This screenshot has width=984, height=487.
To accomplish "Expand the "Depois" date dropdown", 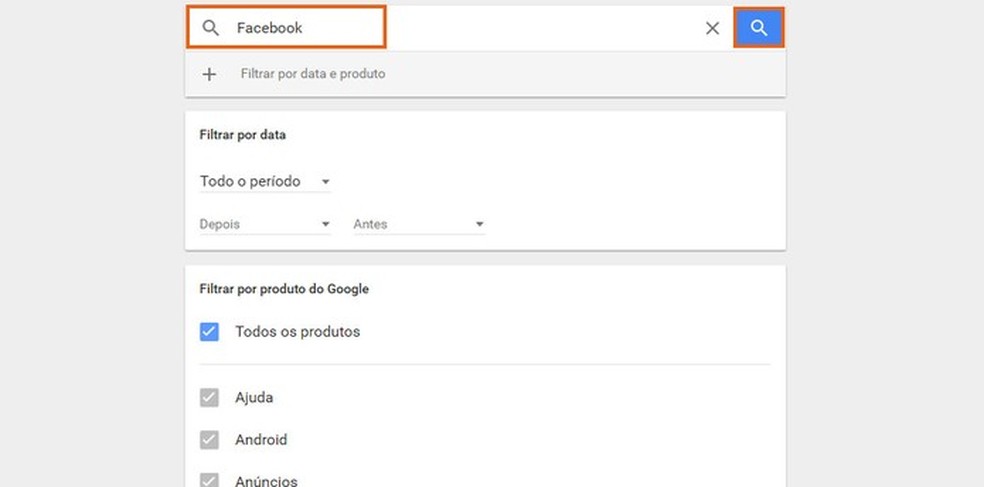I will click(x=265, y=225).
